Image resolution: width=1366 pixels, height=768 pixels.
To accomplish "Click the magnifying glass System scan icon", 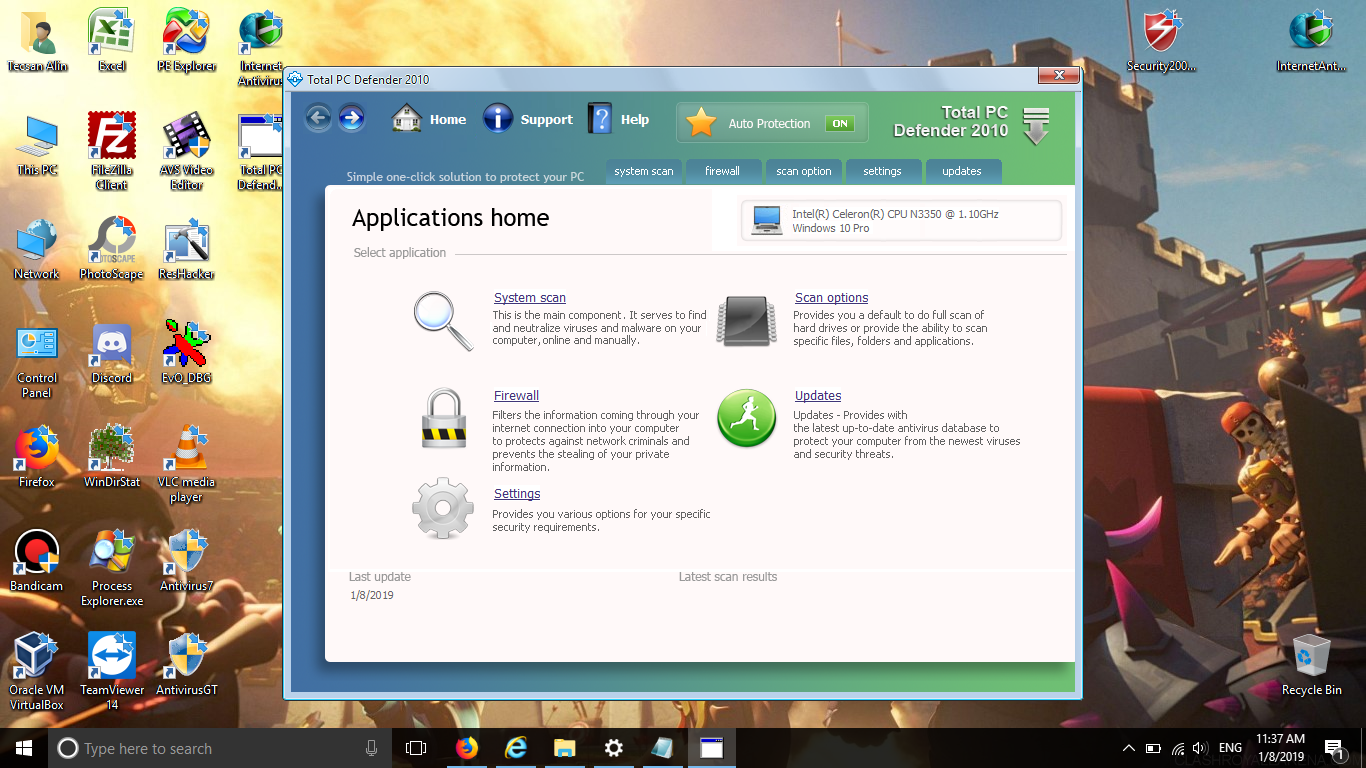I will [x=443, y=321].
